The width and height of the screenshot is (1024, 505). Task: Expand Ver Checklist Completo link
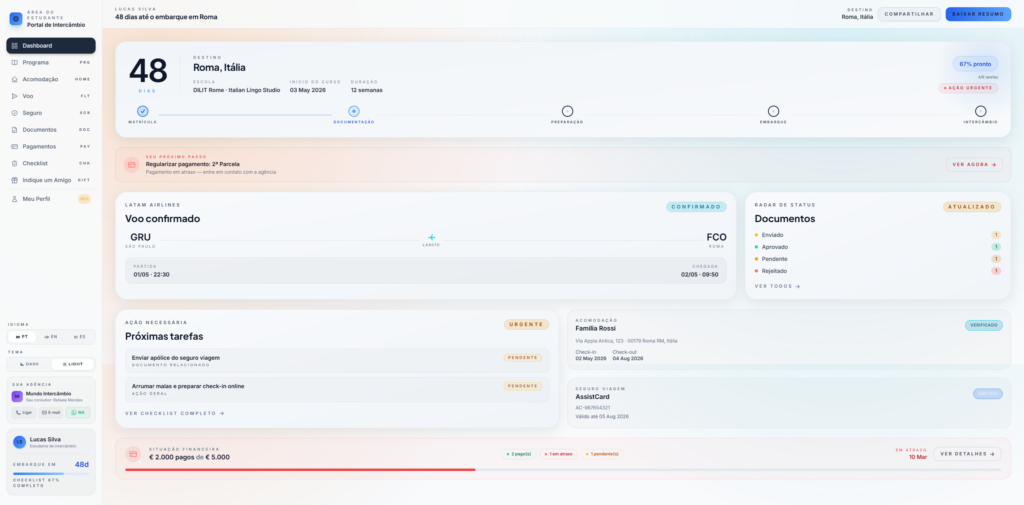tap(174, 413)
